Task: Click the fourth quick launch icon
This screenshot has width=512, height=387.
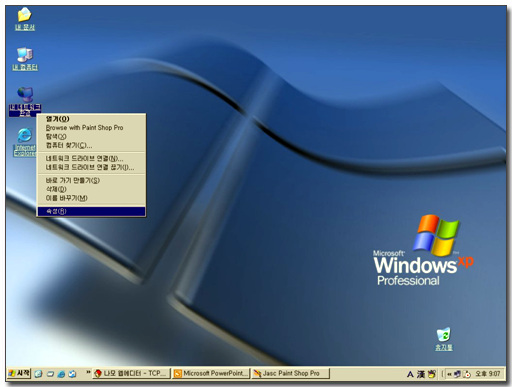Action: 72,374
